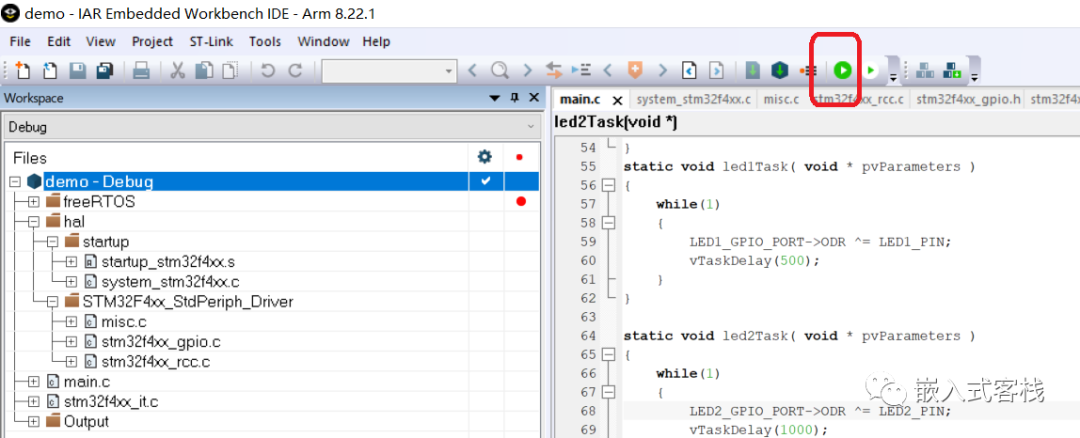
Task: Click the Find Next arrow right of magnifier
Action: click(x=527, y=70)
